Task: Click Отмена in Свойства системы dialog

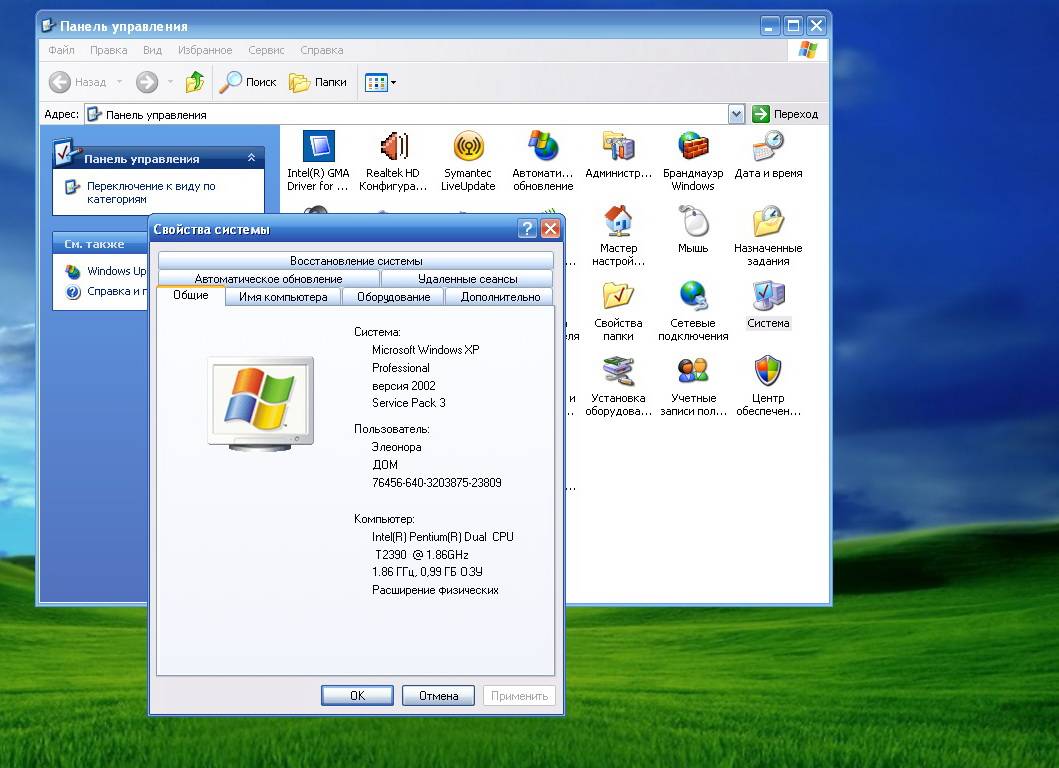Action: pyautogui.click(x=438, y=696)
